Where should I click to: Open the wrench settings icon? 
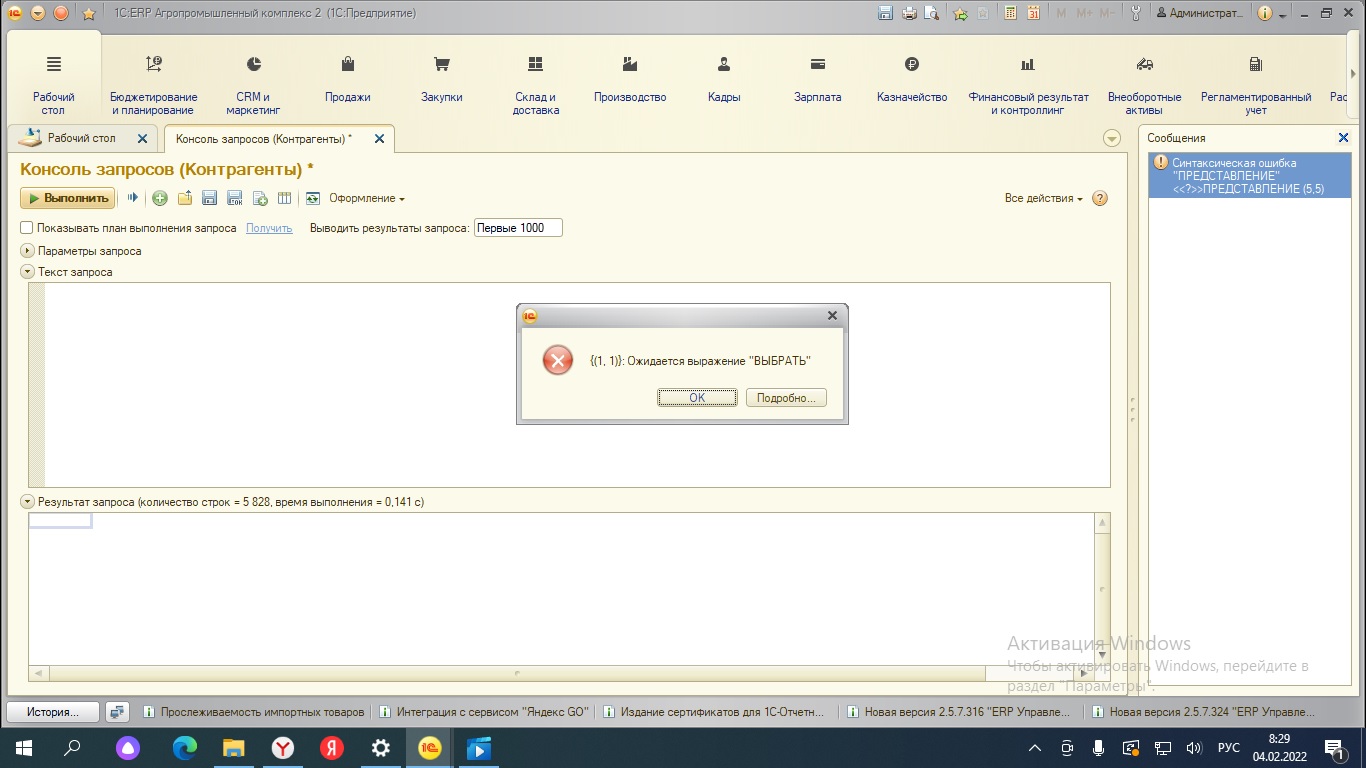coord(1136,13)
